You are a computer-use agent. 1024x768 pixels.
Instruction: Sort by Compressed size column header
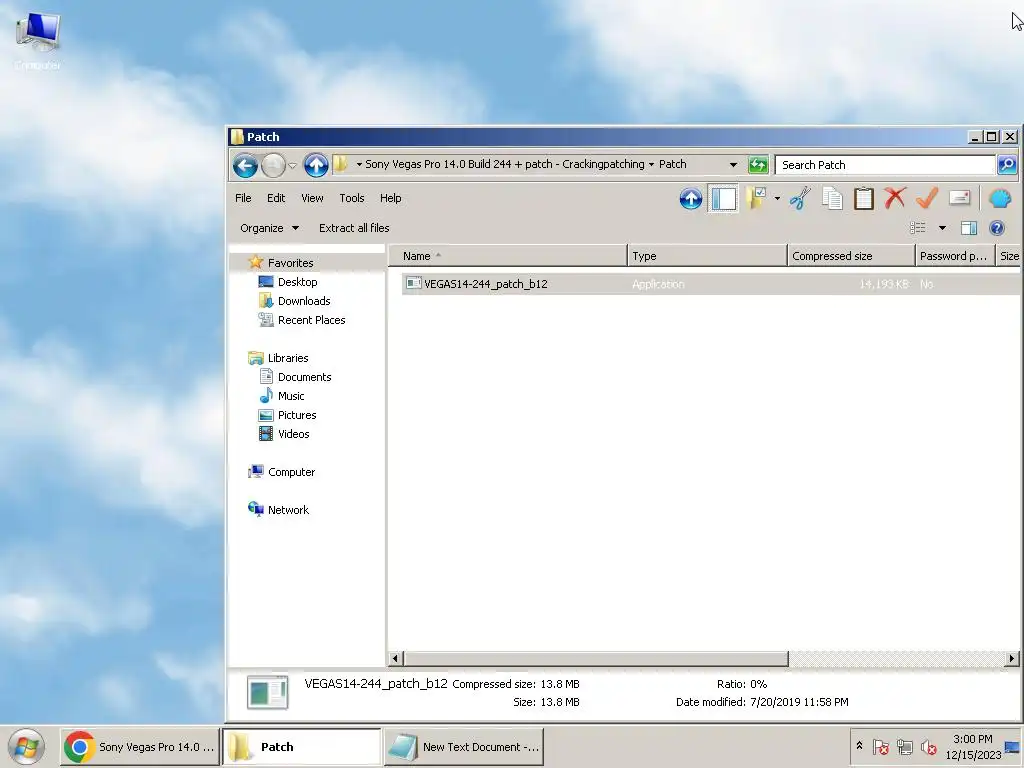point(850,256)
